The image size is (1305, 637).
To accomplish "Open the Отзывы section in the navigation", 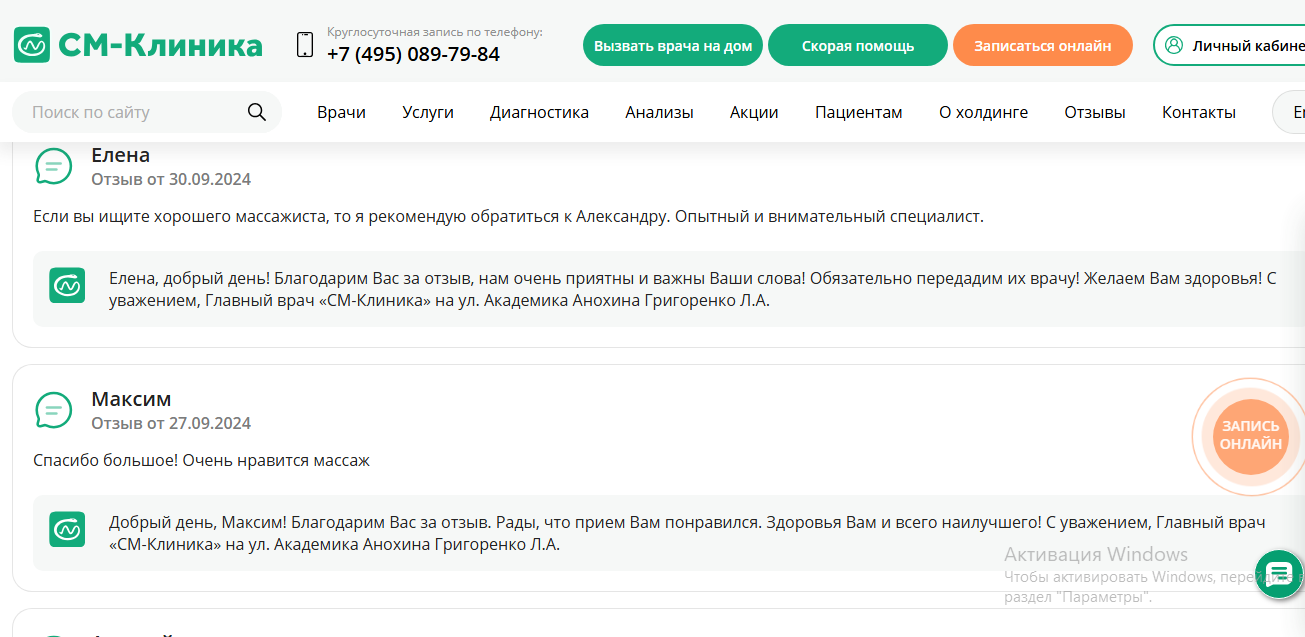I will 1094,112.
